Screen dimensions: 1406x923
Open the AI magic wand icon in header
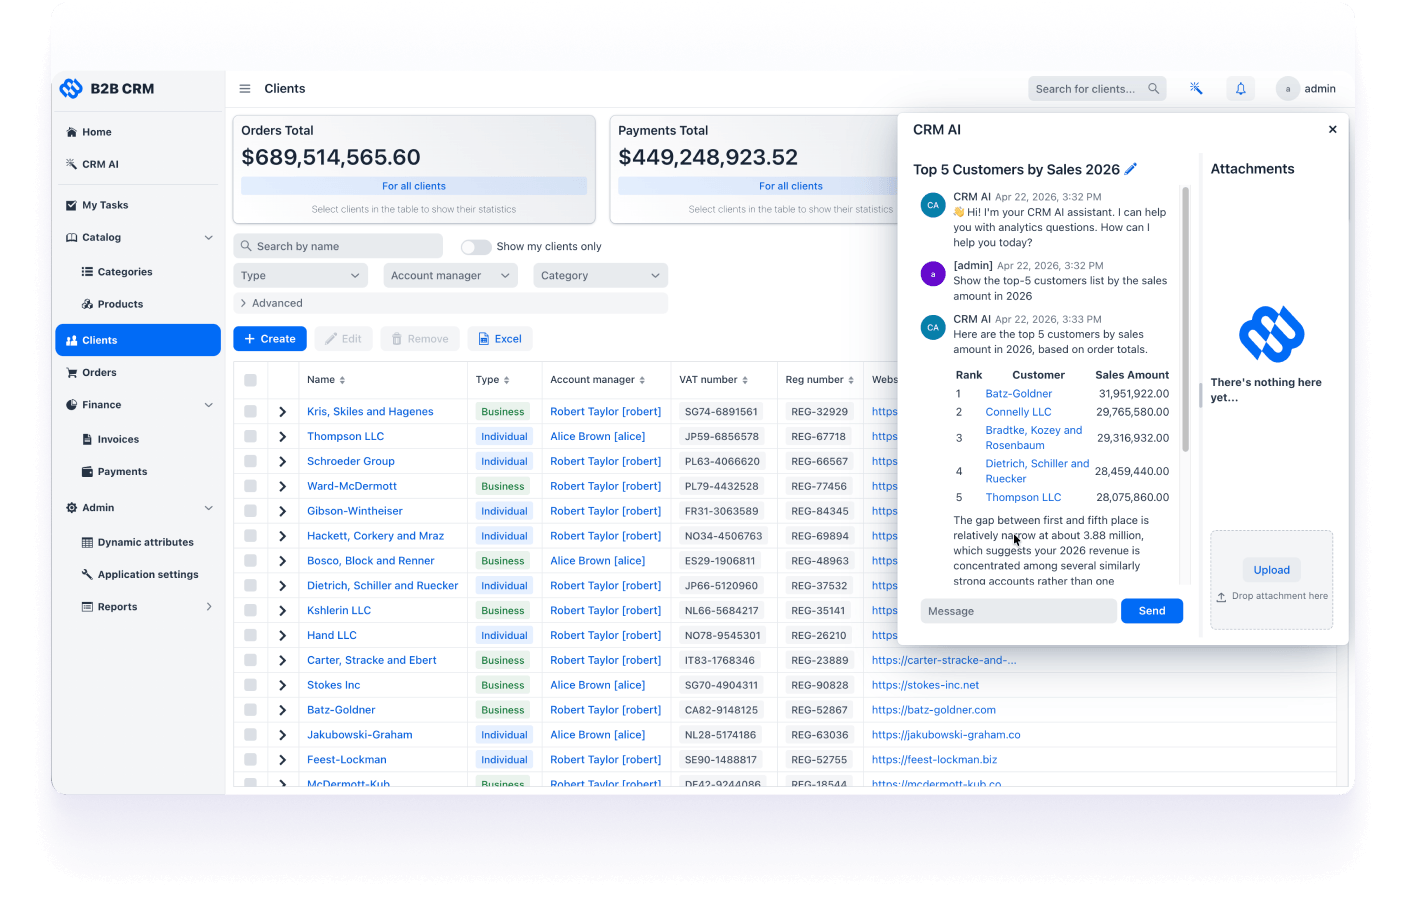pos(1196,89)
